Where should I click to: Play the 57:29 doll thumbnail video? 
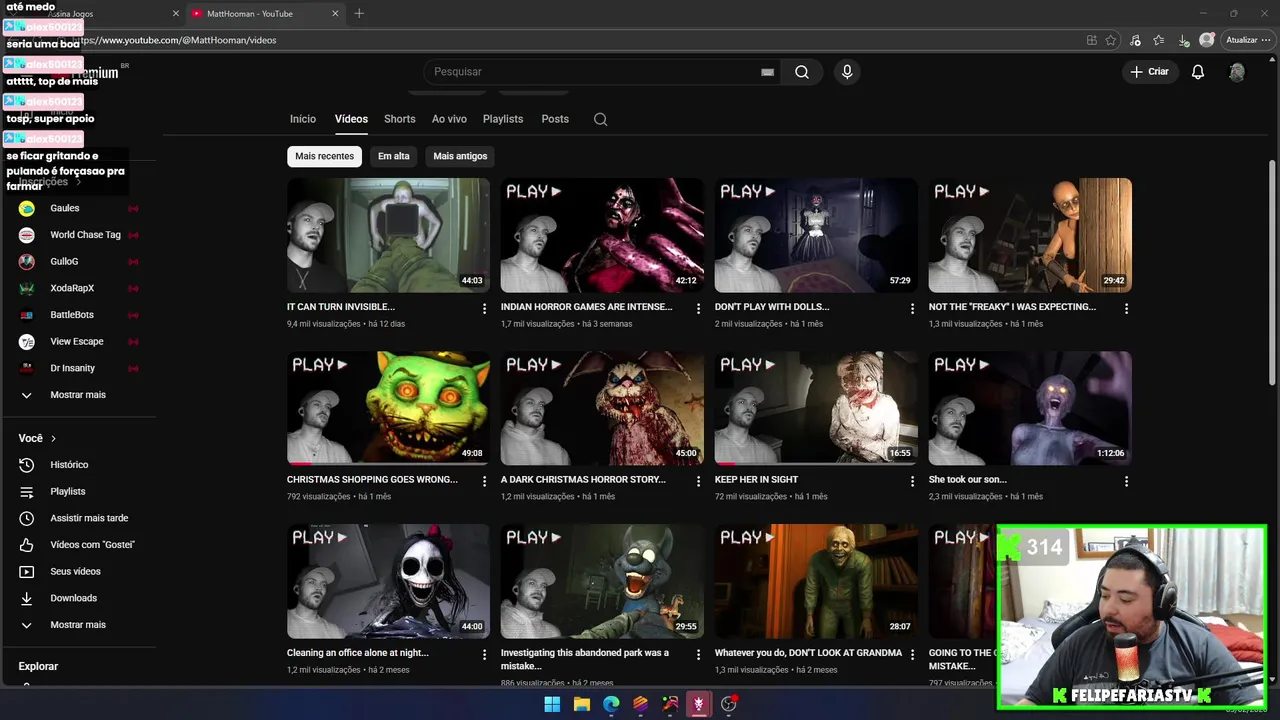[816, 235]
